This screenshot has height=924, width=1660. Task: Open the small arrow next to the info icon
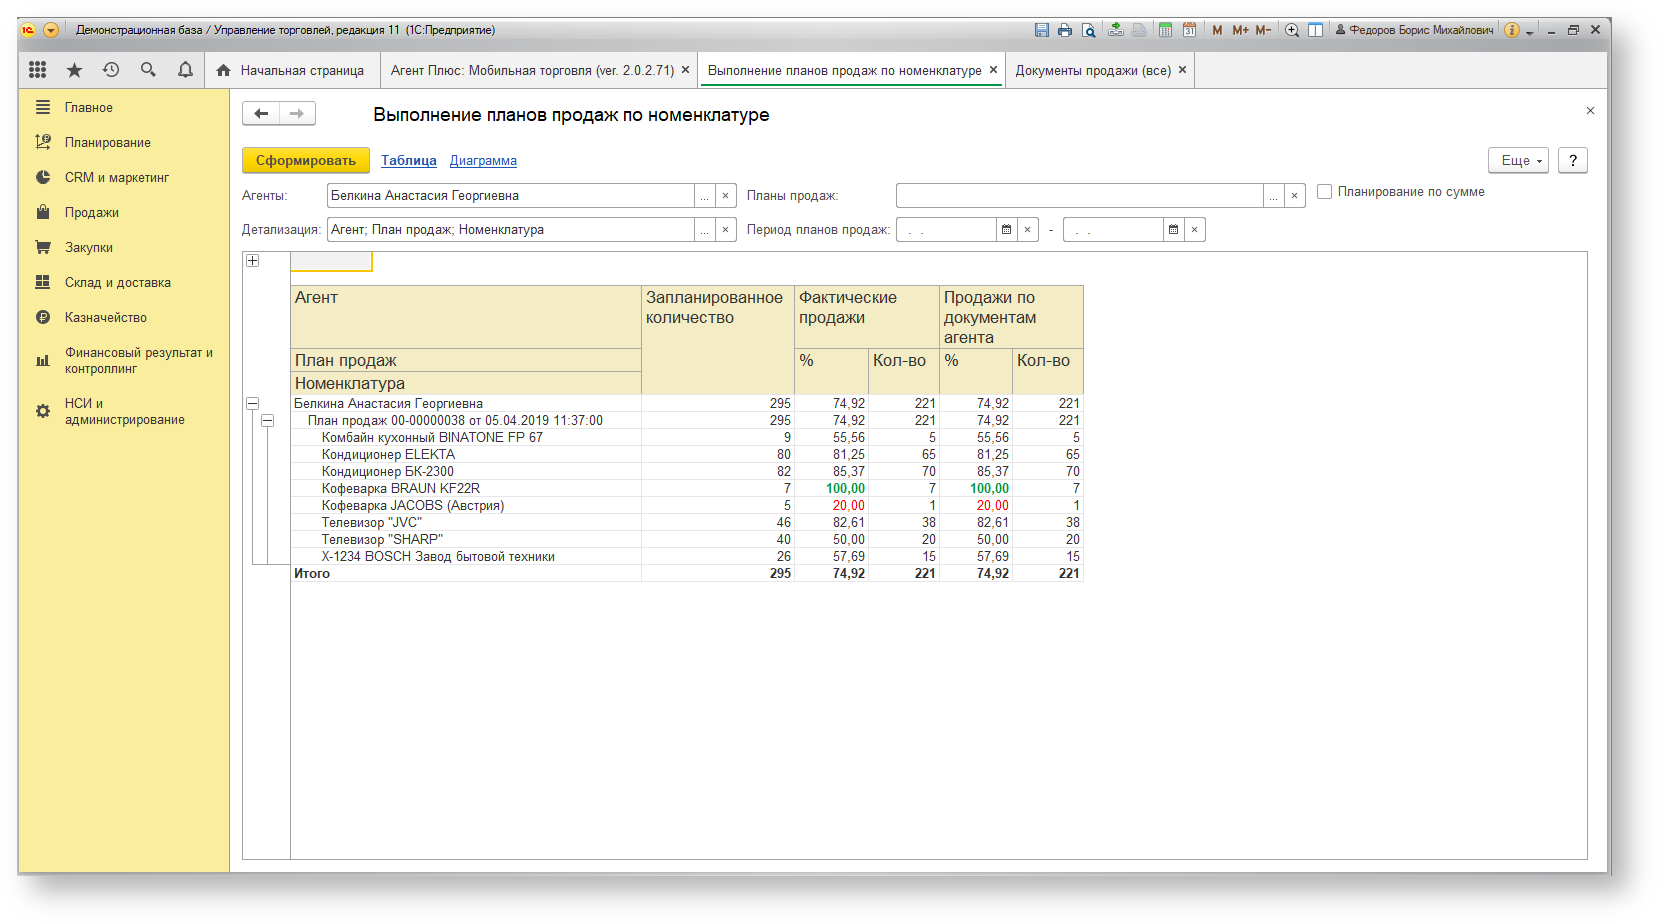click(x=1530, y=32)
